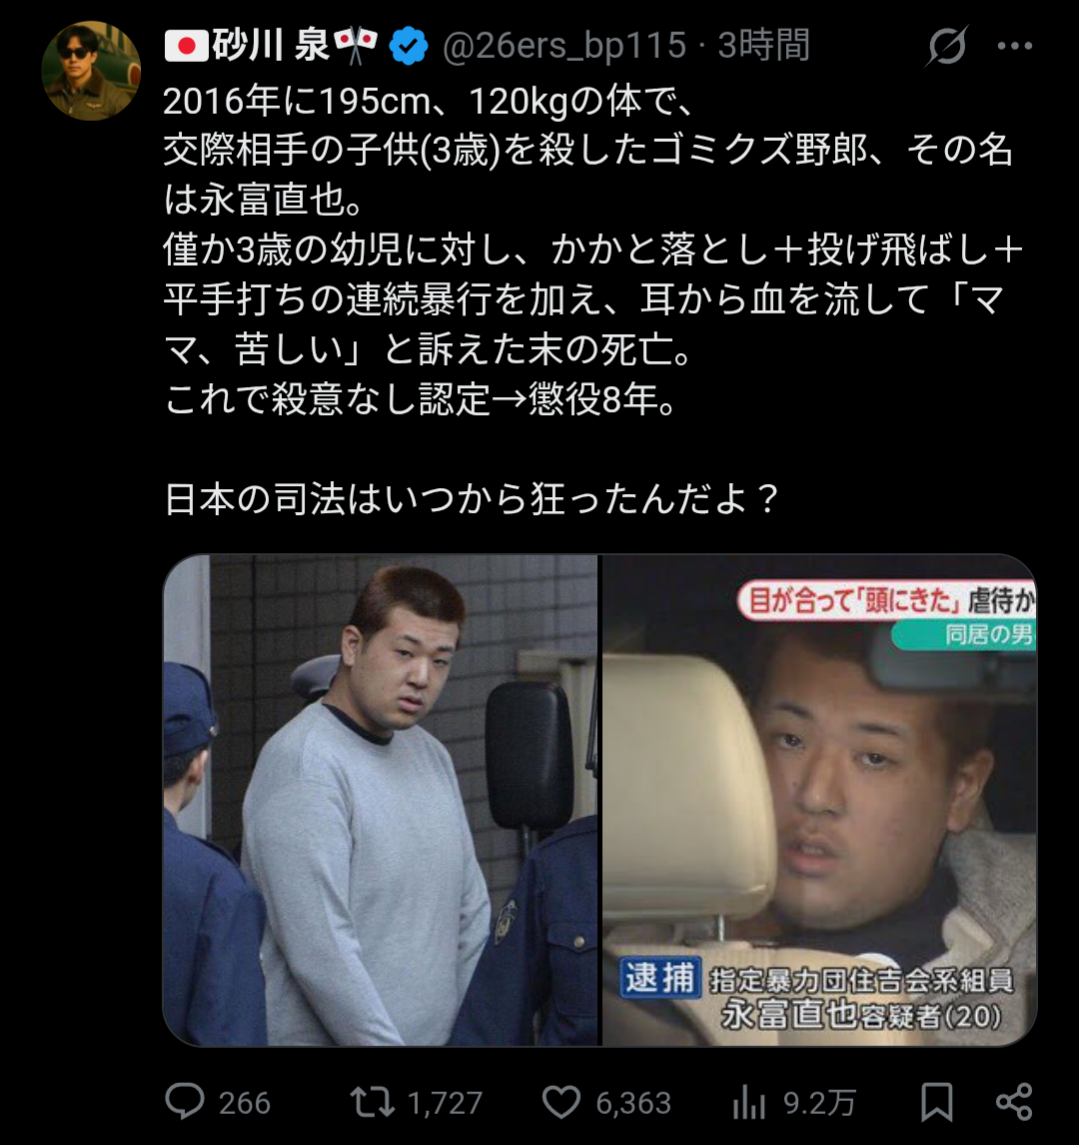This screenshot has width=1079, height=1145.
Task: Open the profile avatar of 砂川 泉
Action: pos(91,71)
